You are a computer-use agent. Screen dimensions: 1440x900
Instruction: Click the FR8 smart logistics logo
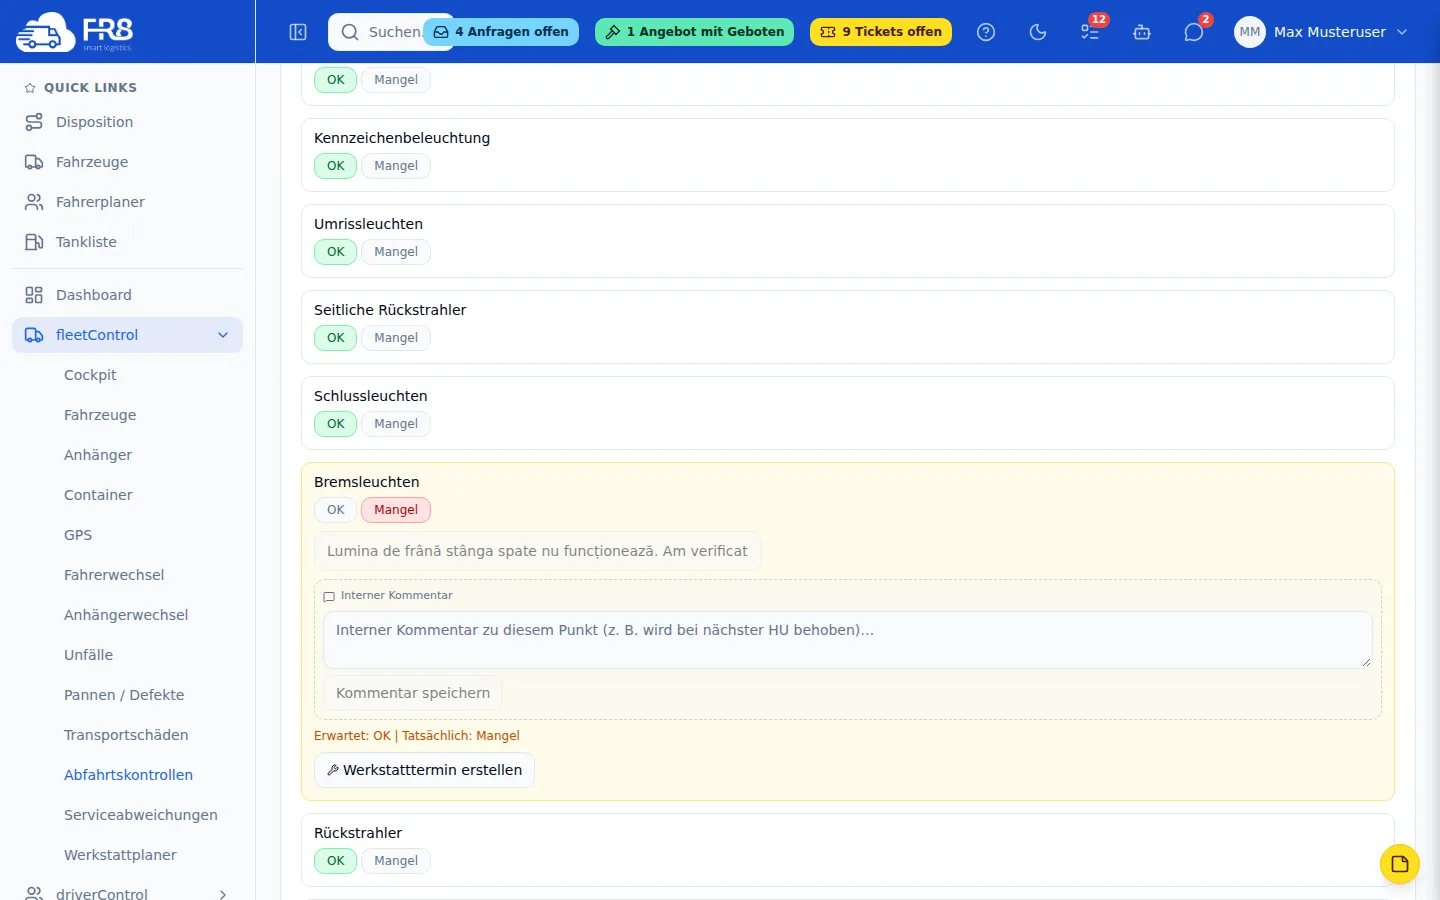(x=75, y=32)
